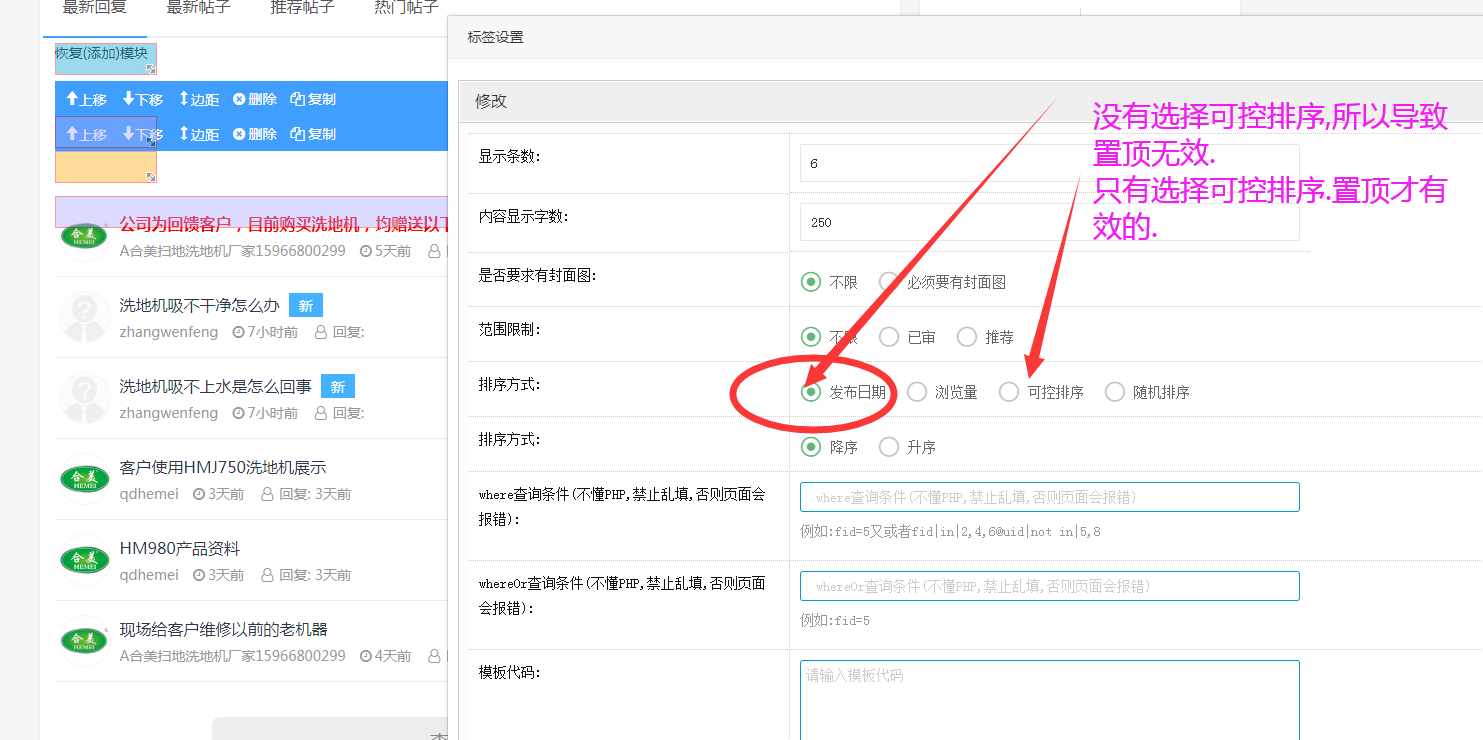
Task: Click the orange empty module block
Action: pyautogui.click(x=105, y=167)
